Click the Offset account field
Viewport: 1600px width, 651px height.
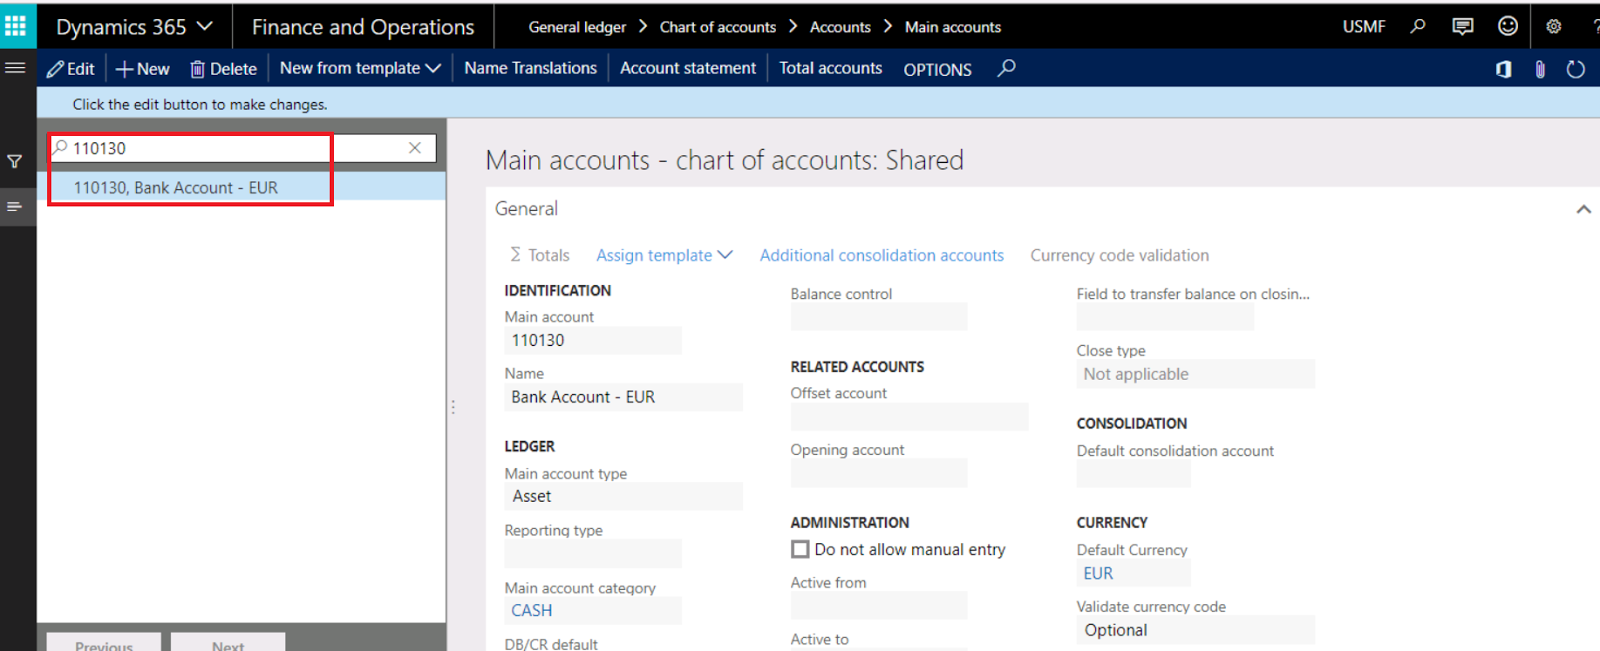909,417
